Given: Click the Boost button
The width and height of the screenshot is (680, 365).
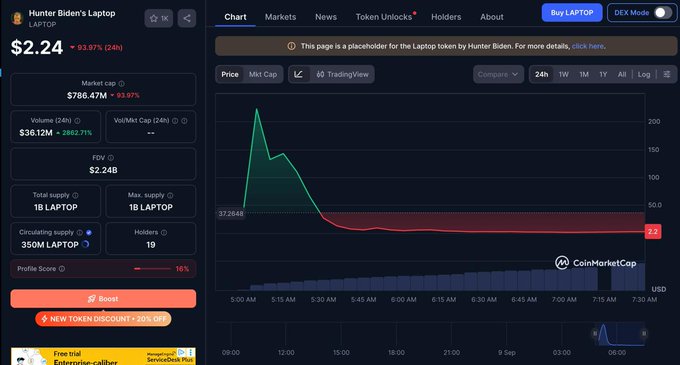Looking at the screenshot, I should (x=103, y=299).
